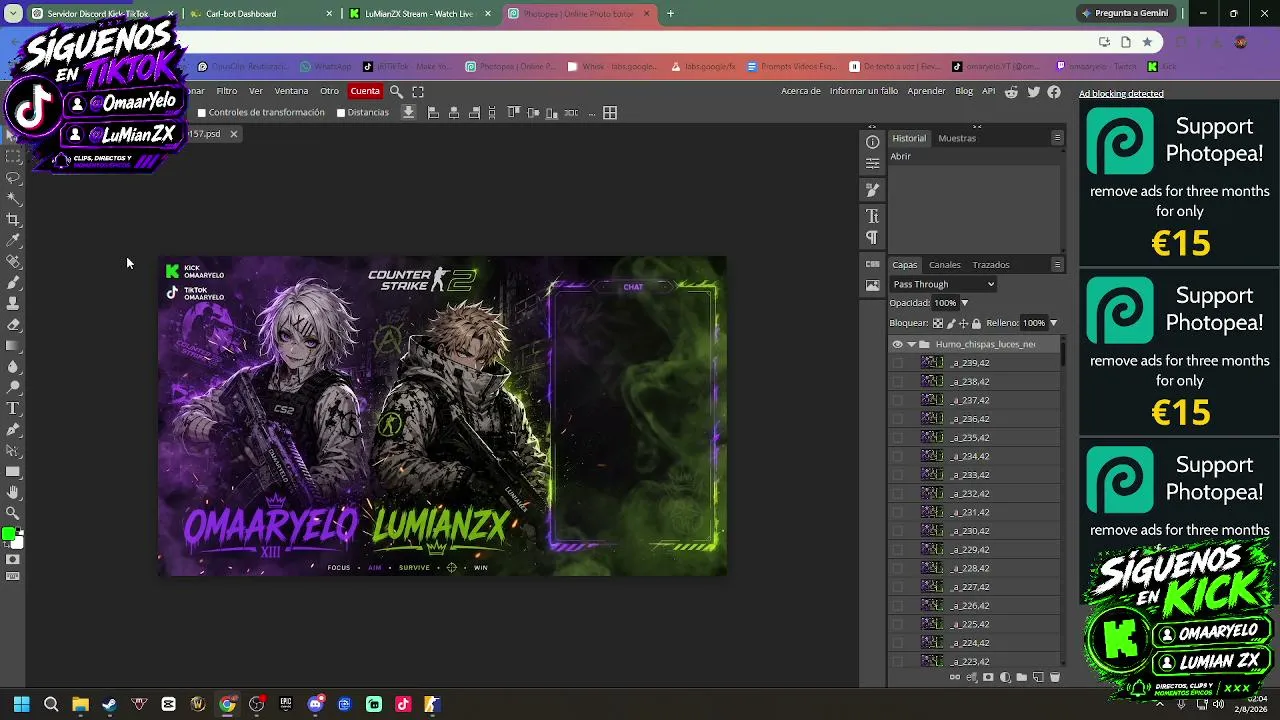Open the Capas panel options menu
Image resolution: width=1280 pixels, height=720 pixels.
pos(1057,265)
